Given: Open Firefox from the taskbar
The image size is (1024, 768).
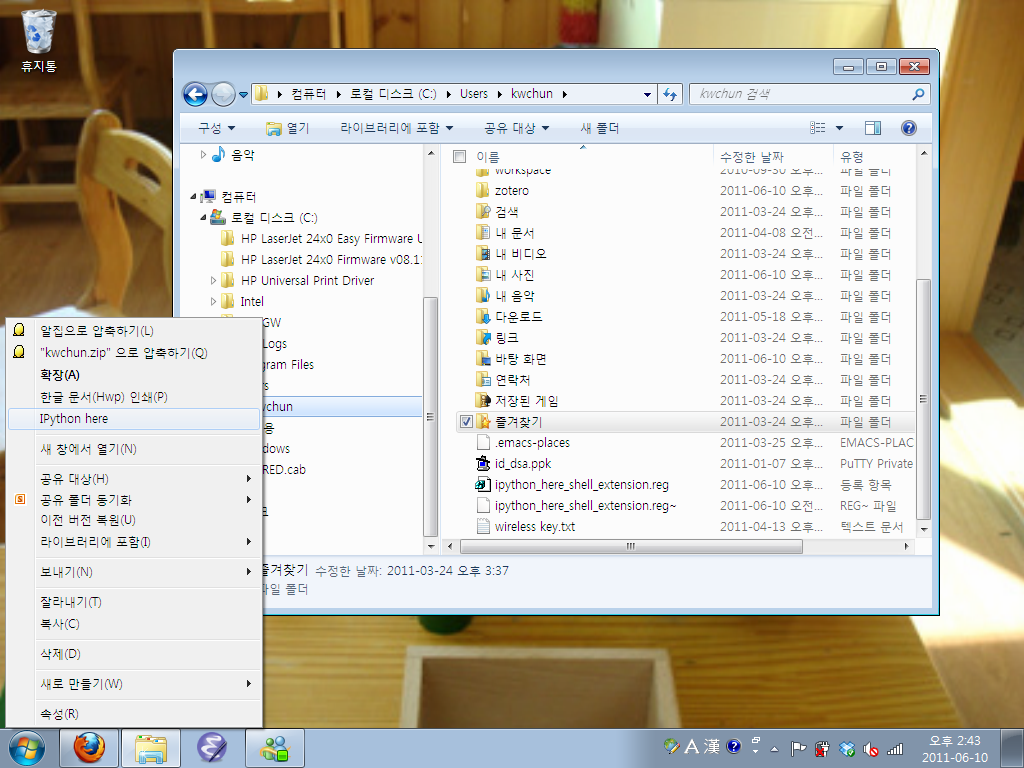Looking at the screenshot, I should tap(88, 748).
